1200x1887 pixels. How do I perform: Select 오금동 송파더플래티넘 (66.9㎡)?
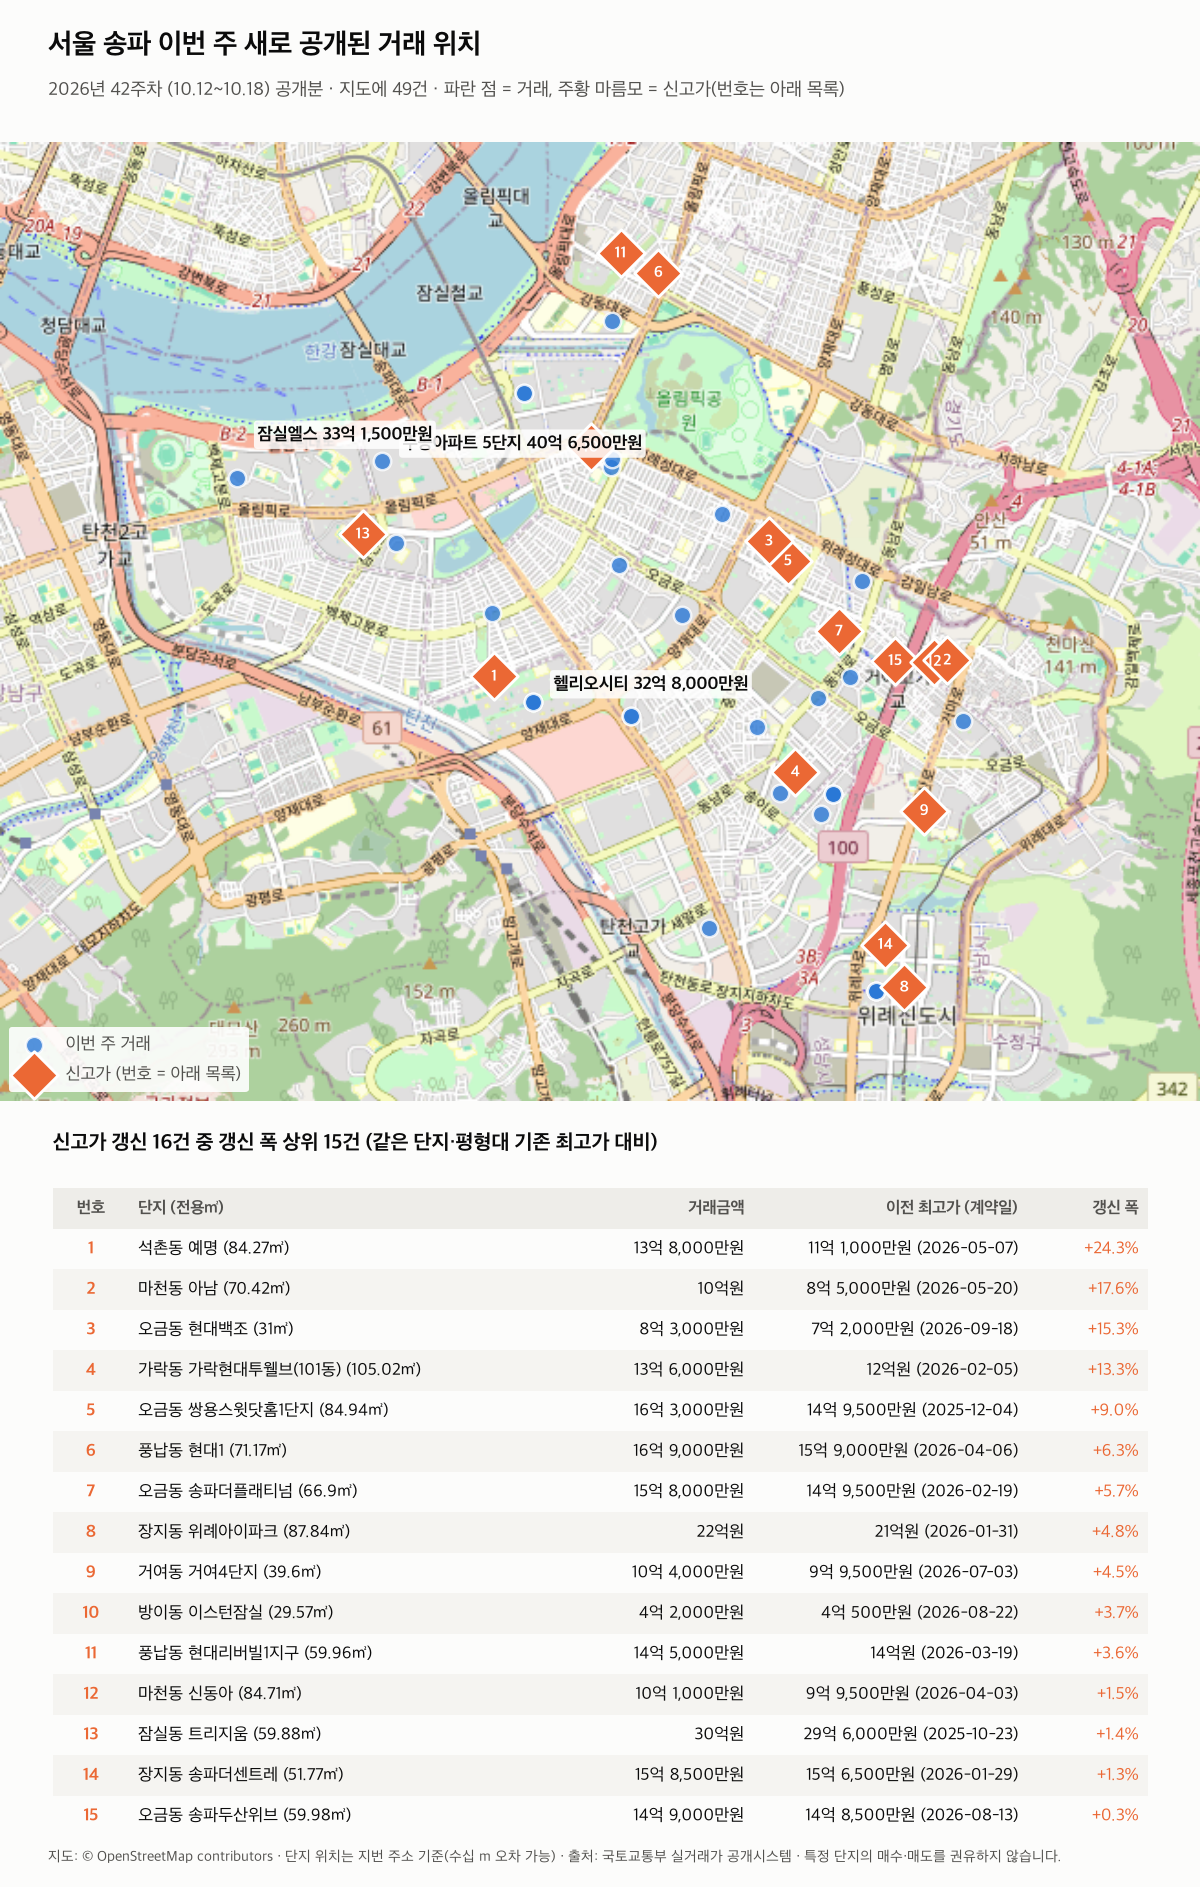click(248, 1491)
